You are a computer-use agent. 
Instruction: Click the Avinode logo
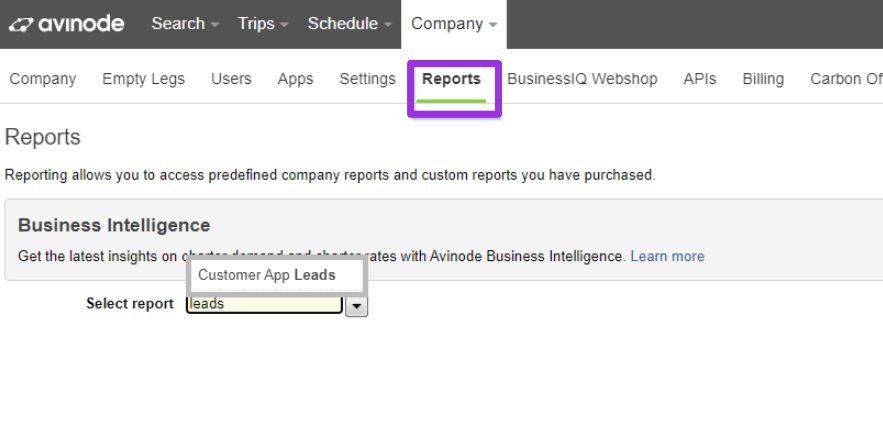tap(66, 24)
